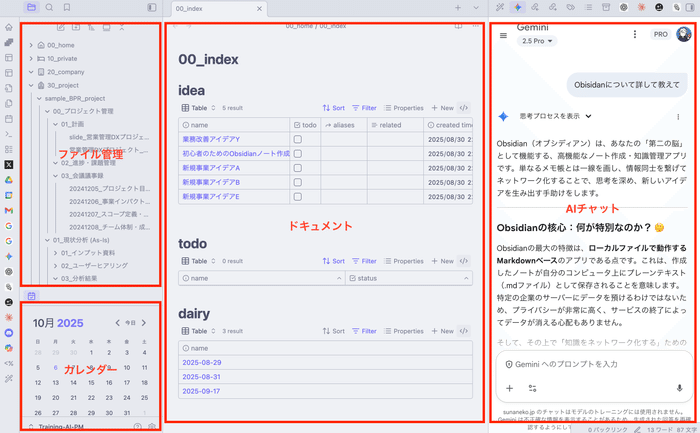Image resolution: width=700 pixels, height=433 pixels.
Task: Open the Google account avatar in Gemini
Action: pyautogui.click(x=683, y=34)
